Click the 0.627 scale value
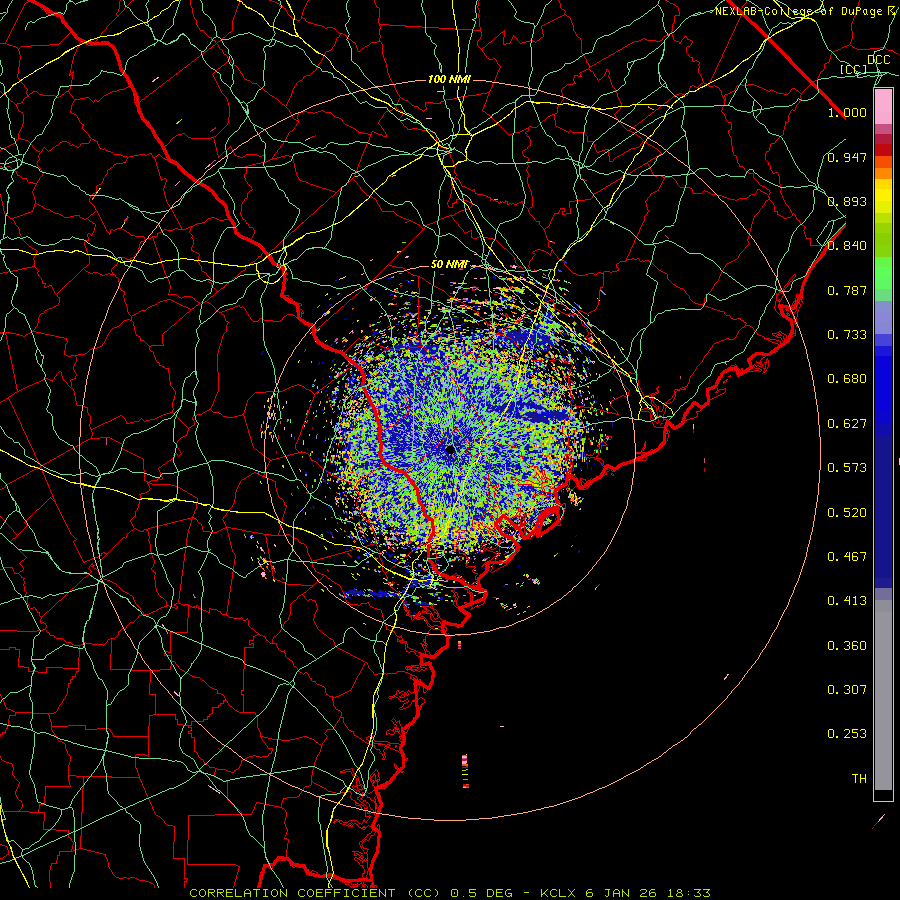Screen dimensions: 900x900 click(x=847, y=424)
